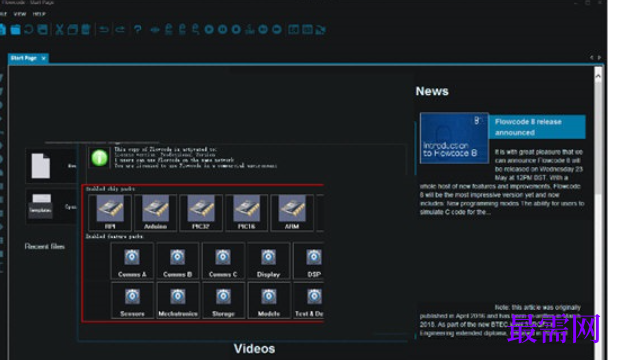Open the Models feature pack
The height and width of the screenshot is (360, 619).
coord(268,300)
